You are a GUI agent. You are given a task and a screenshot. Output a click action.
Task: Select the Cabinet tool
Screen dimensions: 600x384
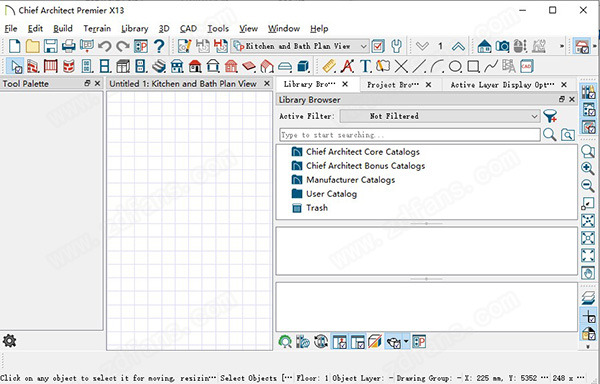(x=122, y=67)
